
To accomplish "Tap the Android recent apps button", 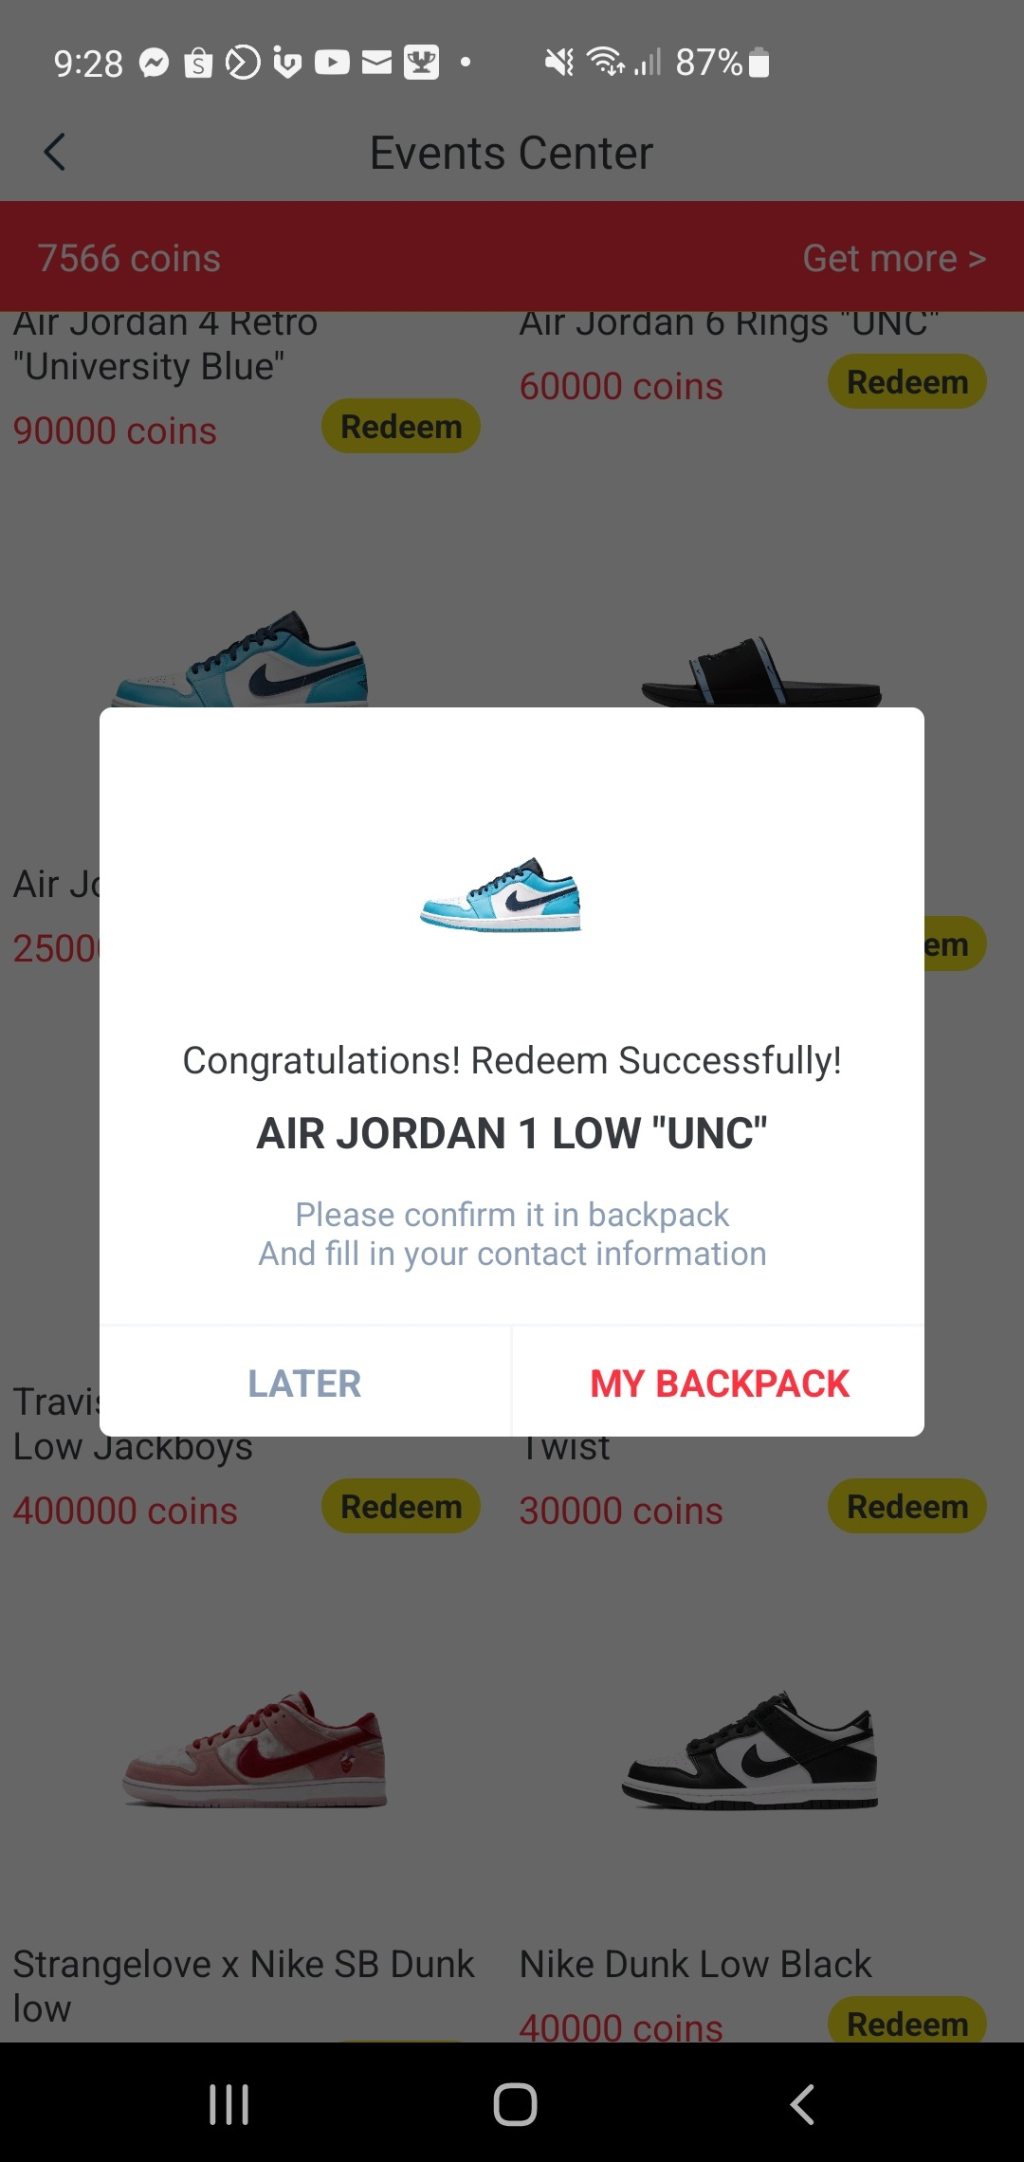I will 229,2104.
